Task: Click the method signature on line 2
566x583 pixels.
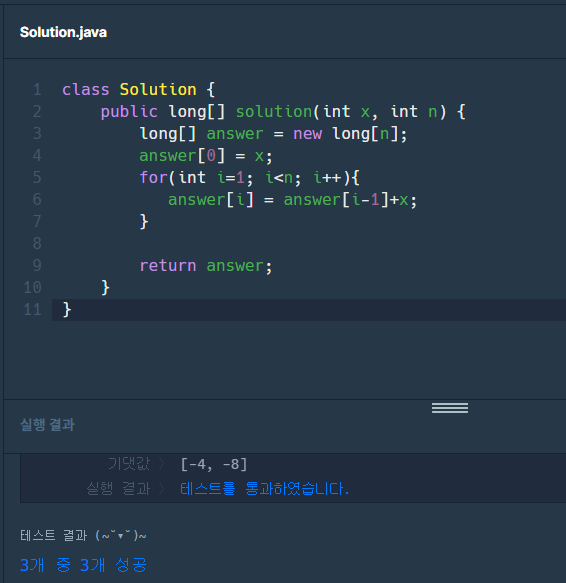Action: [283, 112]
